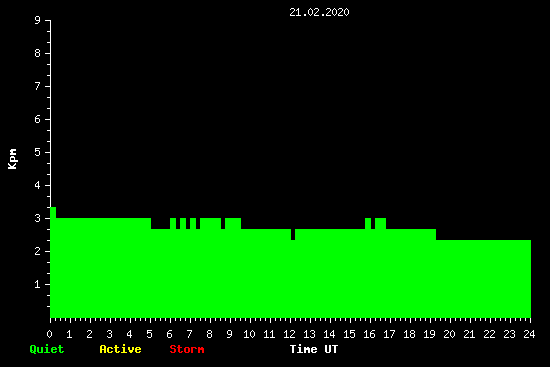The height and width of the screenshot is (367, 550).
Task: Click the 21.02.2020 date title
Action: 319,12
